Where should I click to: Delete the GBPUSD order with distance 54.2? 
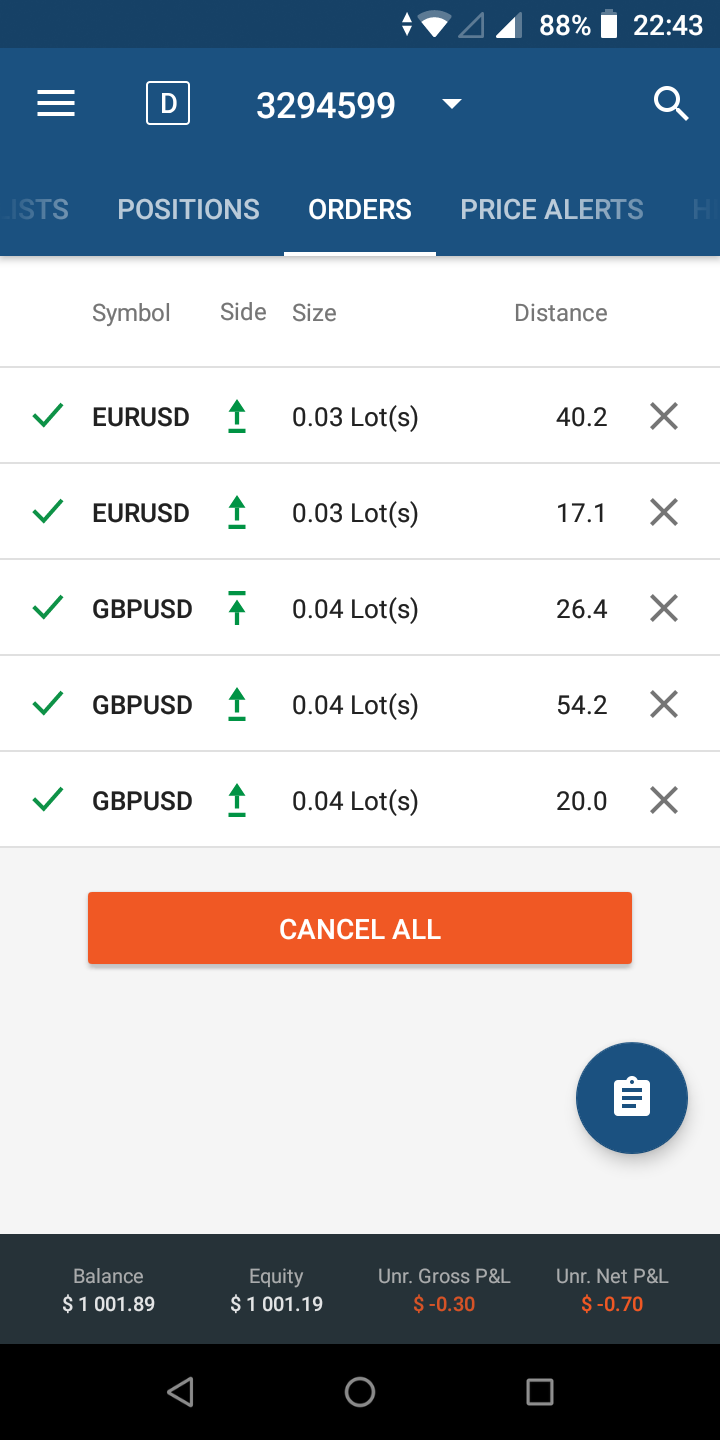tap(664, 704)
